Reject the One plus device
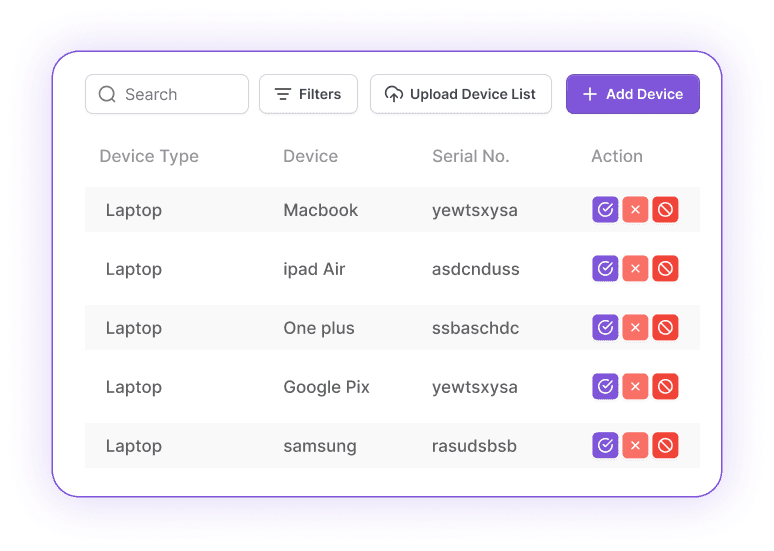 (x=635, y=328)
